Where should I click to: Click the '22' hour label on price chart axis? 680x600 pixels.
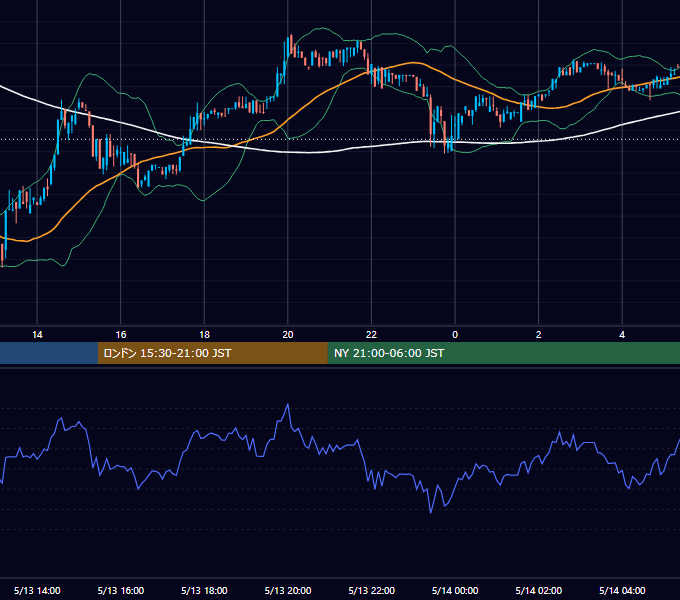coord(371,335)
